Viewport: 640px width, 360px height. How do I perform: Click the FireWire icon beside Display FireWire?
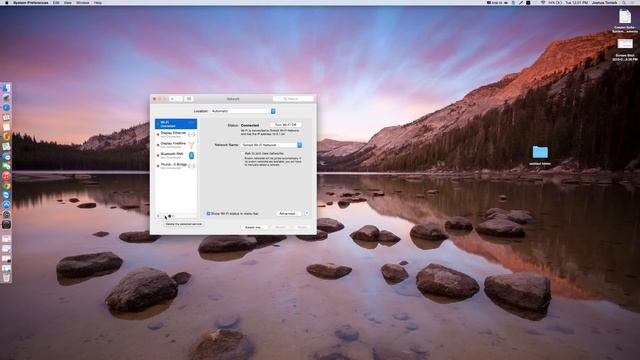point(191,145)
